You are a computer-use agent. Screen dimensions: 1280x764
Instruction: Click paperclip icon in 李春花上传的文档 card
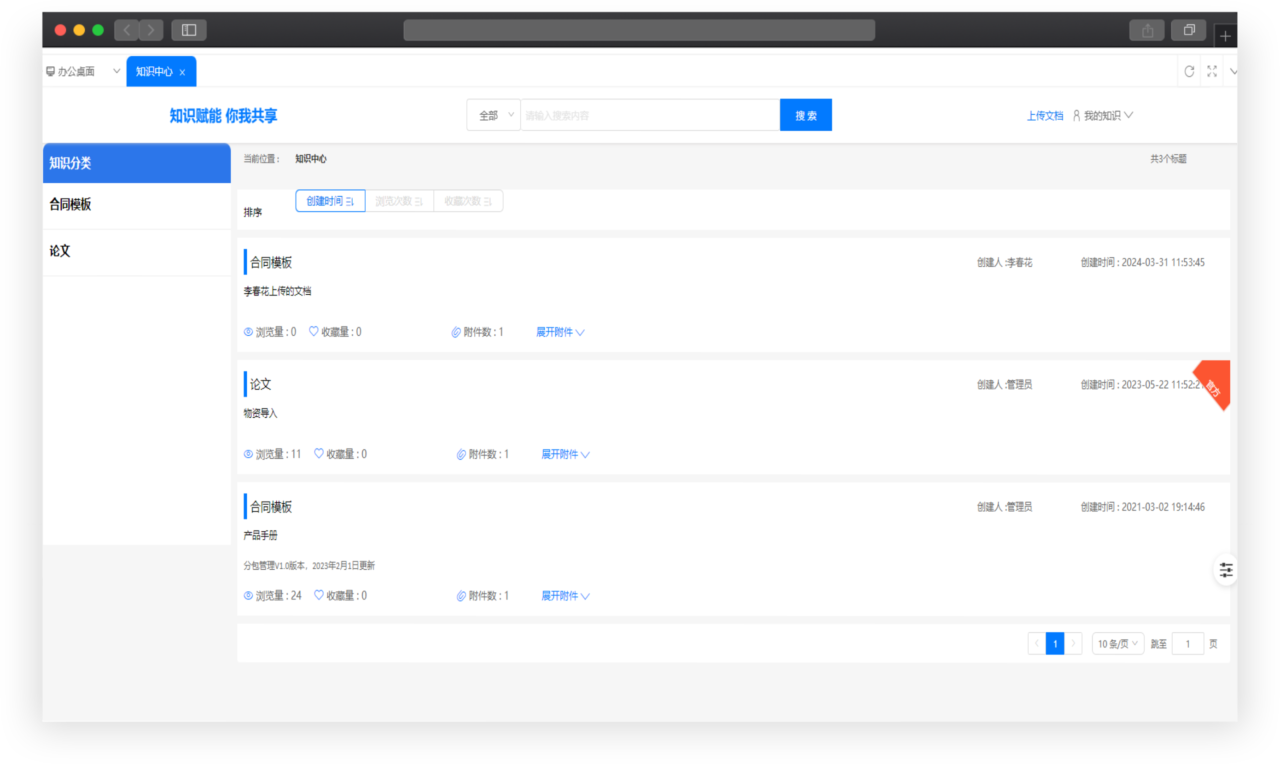tap(456, 332)
